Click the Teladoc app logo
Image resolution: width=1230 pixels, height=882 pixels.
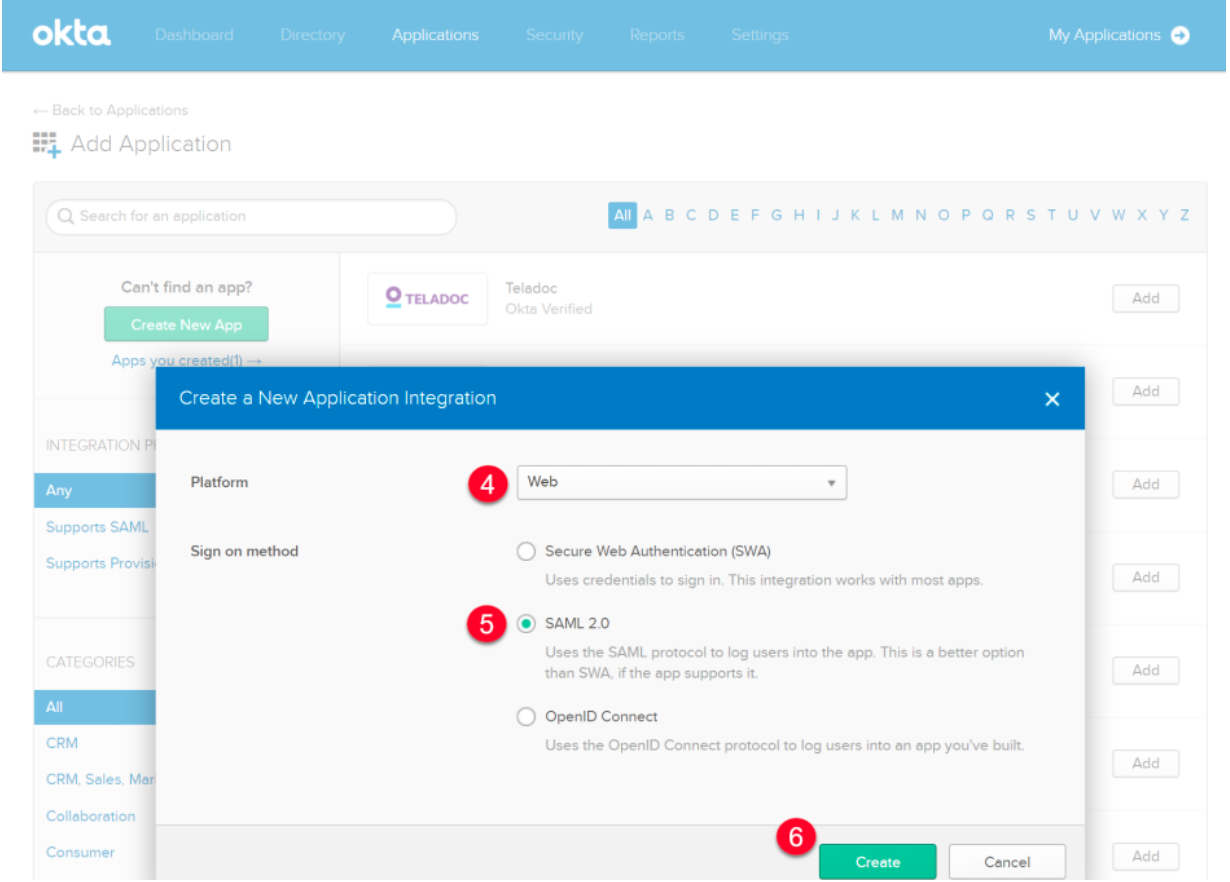[x=426, y=297]
